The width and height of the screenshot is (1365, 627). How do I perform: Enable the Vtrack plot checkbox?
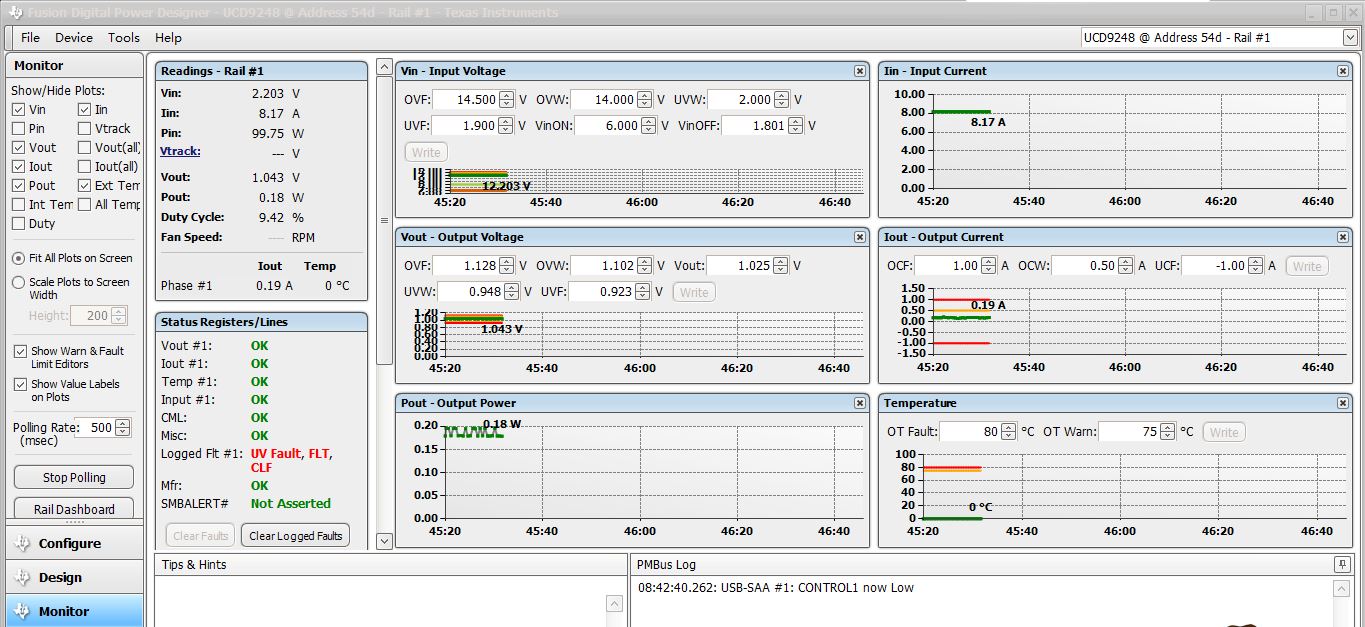coord(85,129)
